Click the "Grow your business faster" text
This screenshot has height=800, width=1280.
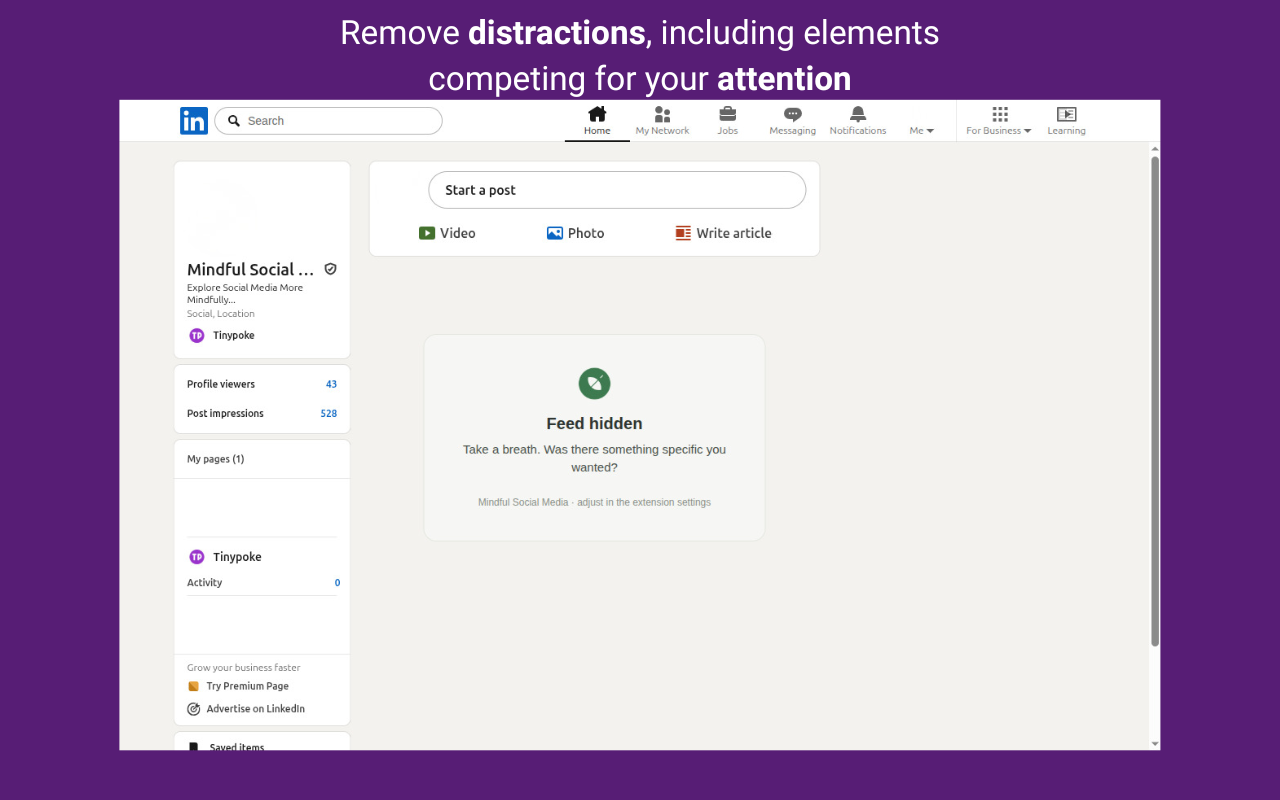[244, 668]
